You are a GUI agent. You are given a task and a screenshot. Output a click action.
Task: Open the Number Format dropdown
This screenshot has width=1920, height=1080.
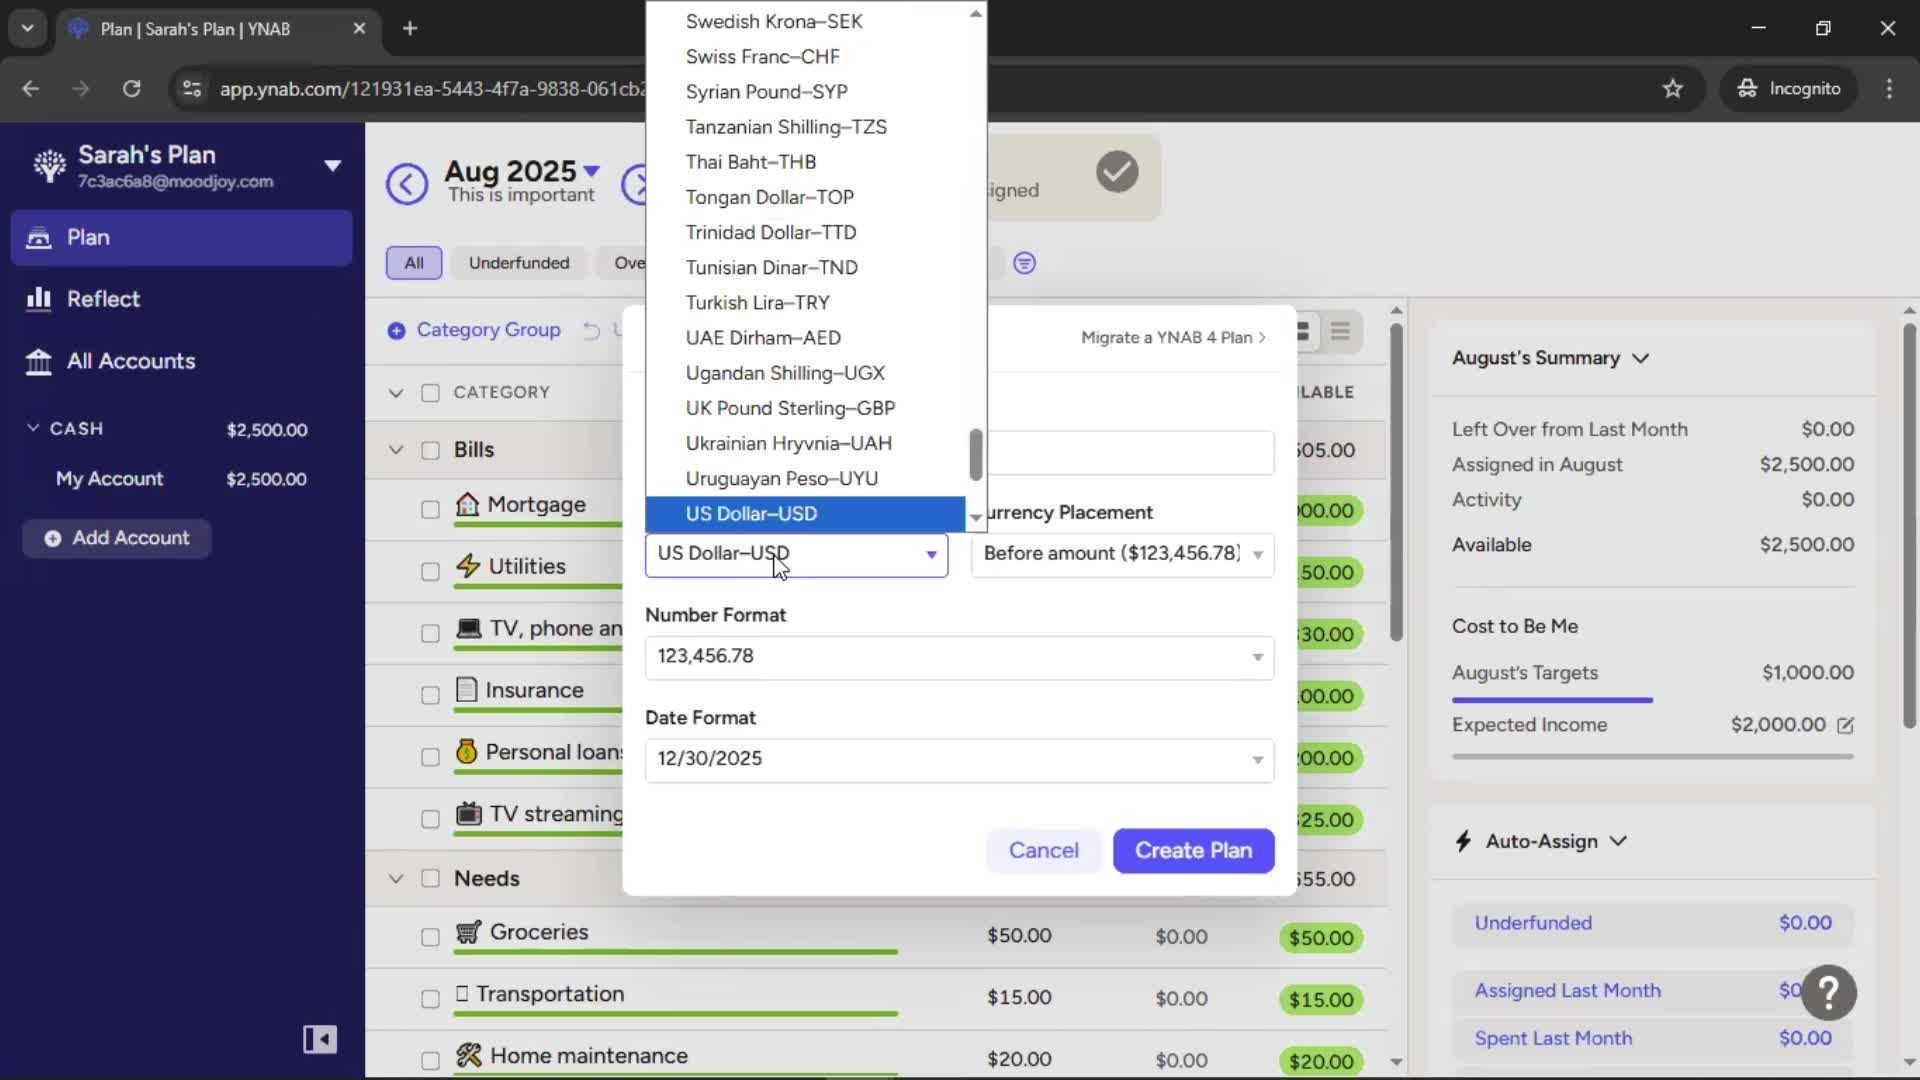pyautogui.click(x=959, y=657)
